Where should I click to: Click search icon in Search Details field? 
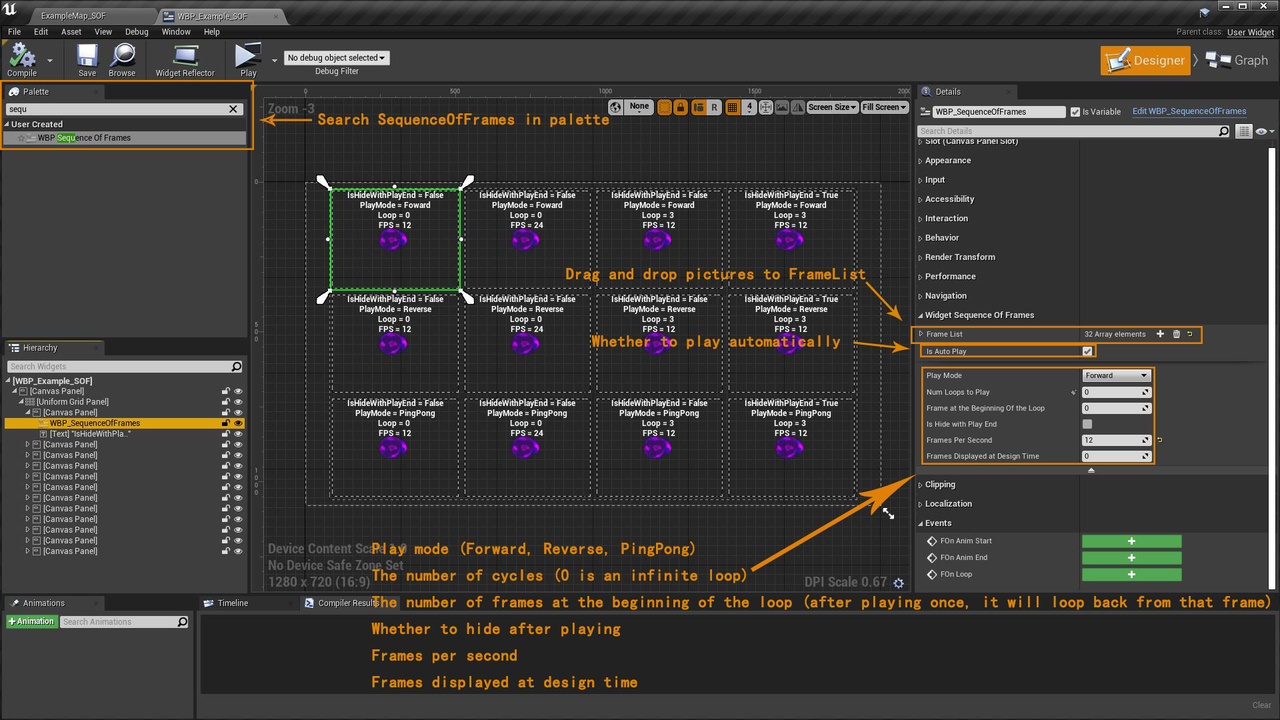tap(1224, 131)
